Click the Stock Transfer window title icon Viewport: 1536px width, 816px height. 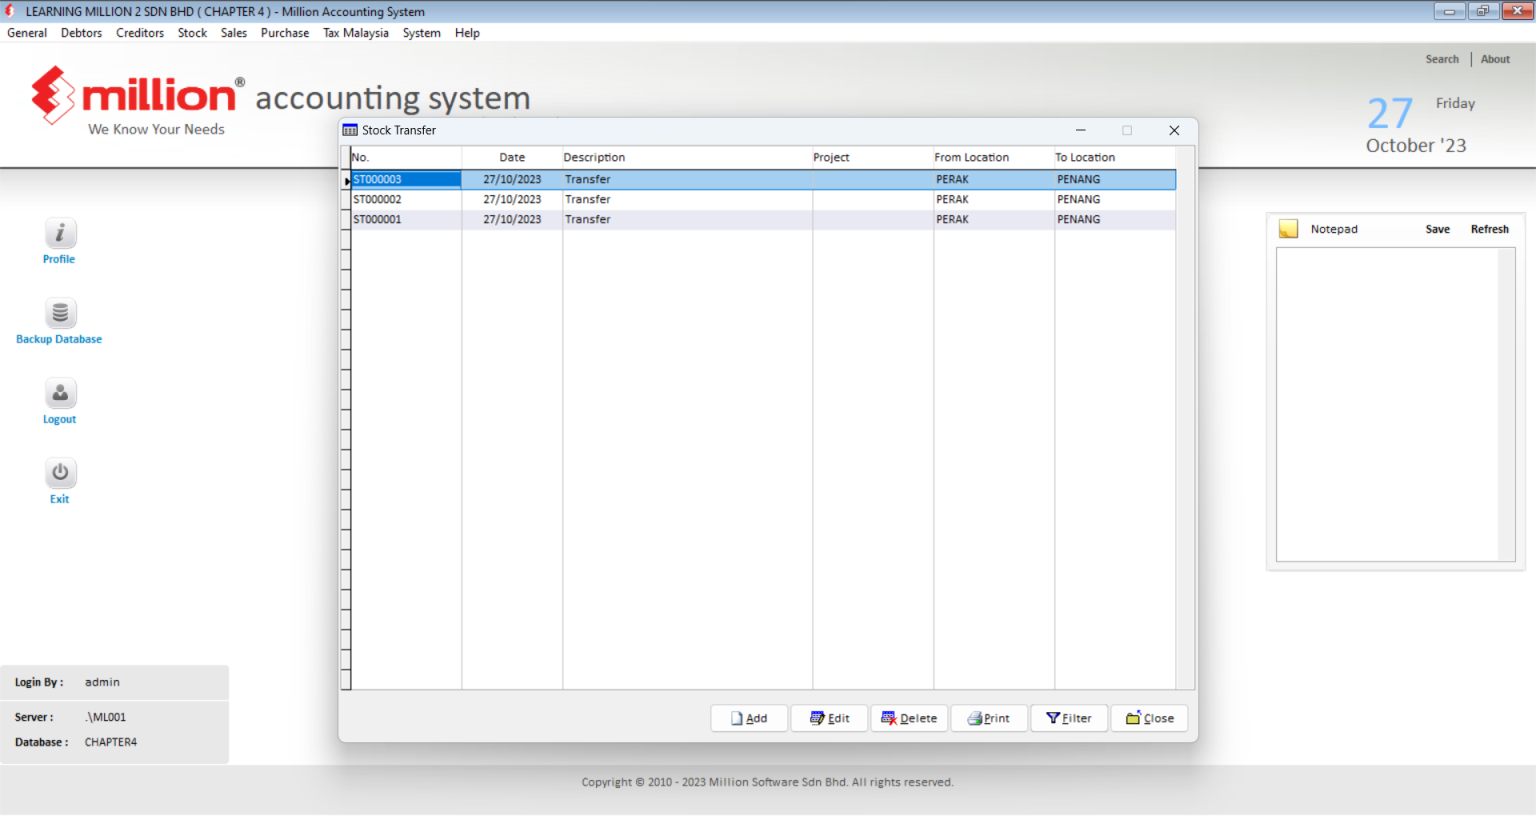(x=350, y=130)
